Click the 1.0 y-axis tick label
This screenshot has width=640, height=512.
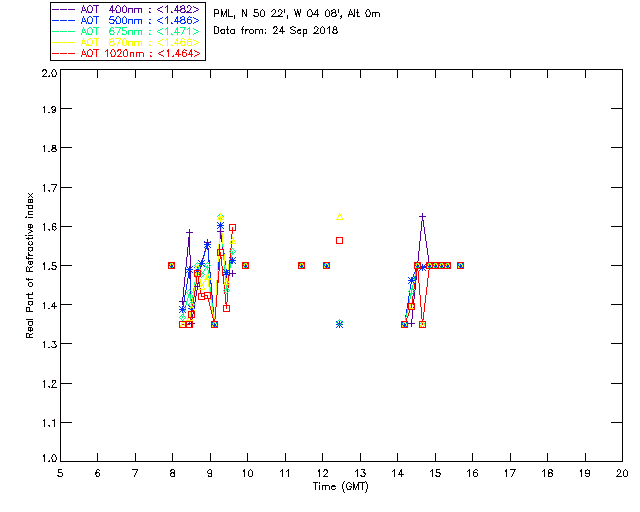coord(49,458)
